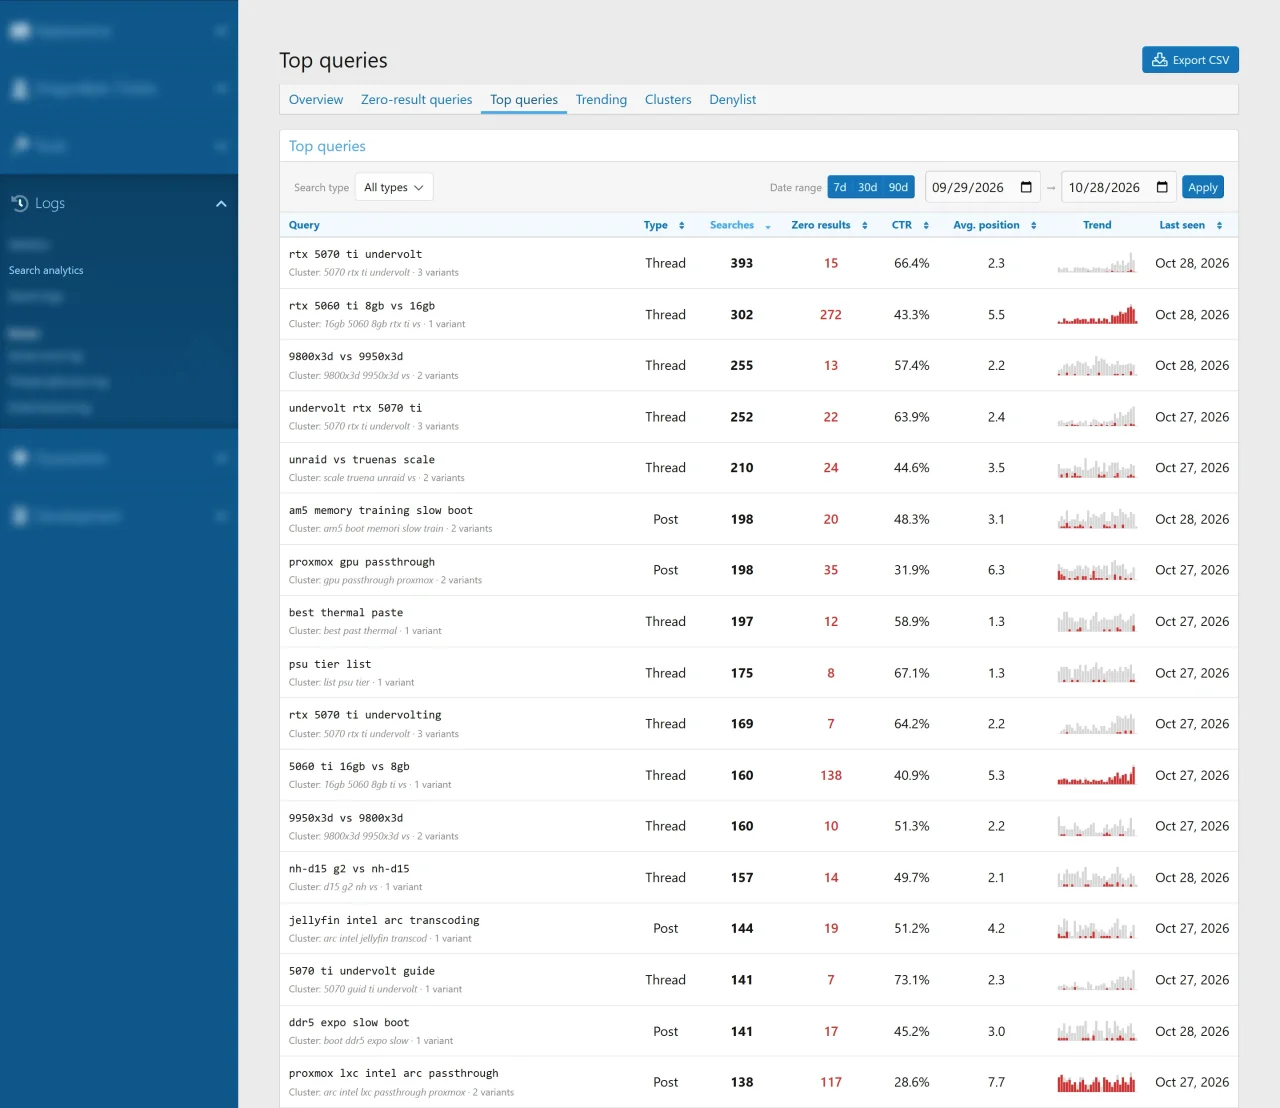Image resolution: width=1280 pixels, height=1108 pixels.
Task: Select the 90d date range
Action: click(x=898, y=187)
